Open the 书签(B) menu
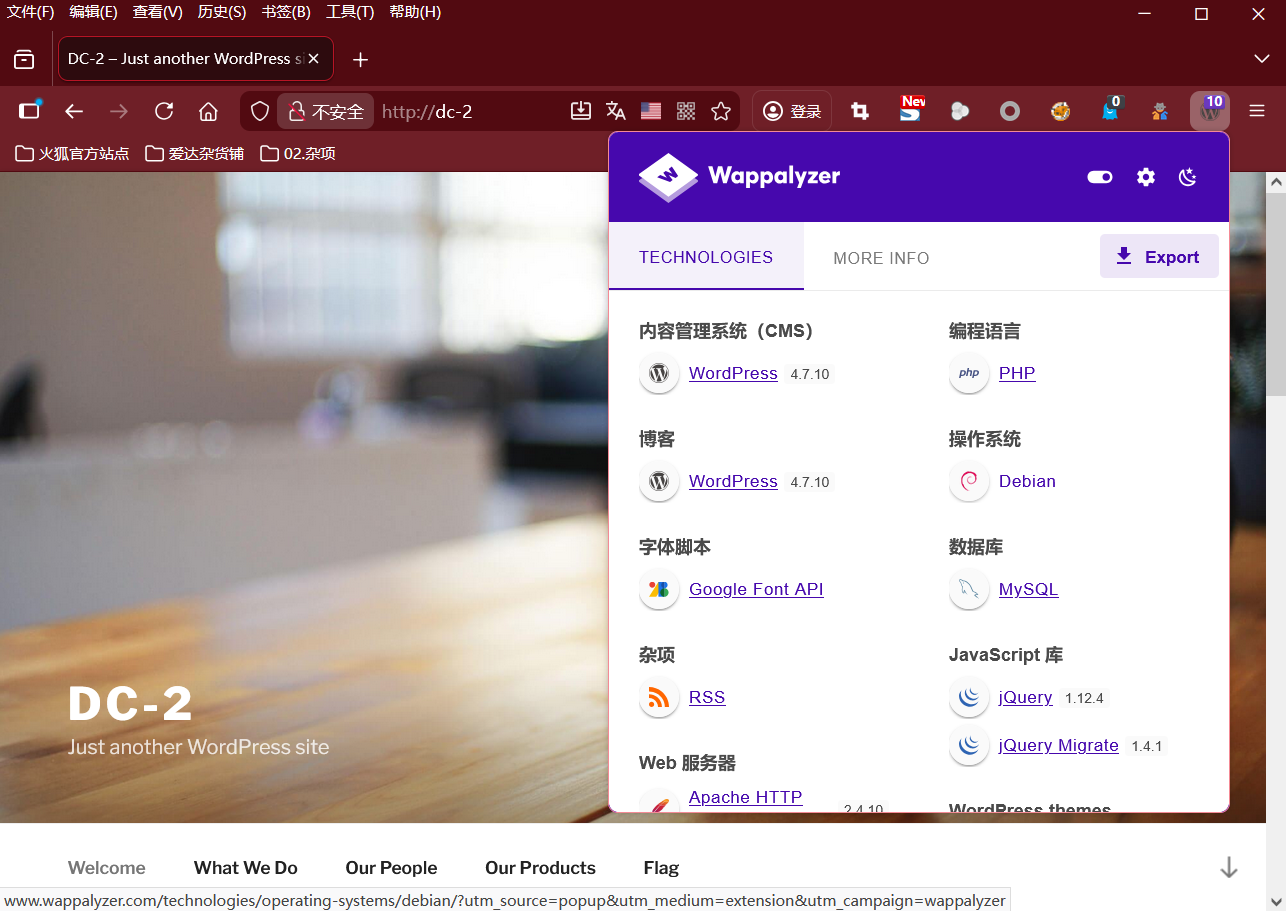Viewport: 1286px width, 911px height. tap(286, 12)
